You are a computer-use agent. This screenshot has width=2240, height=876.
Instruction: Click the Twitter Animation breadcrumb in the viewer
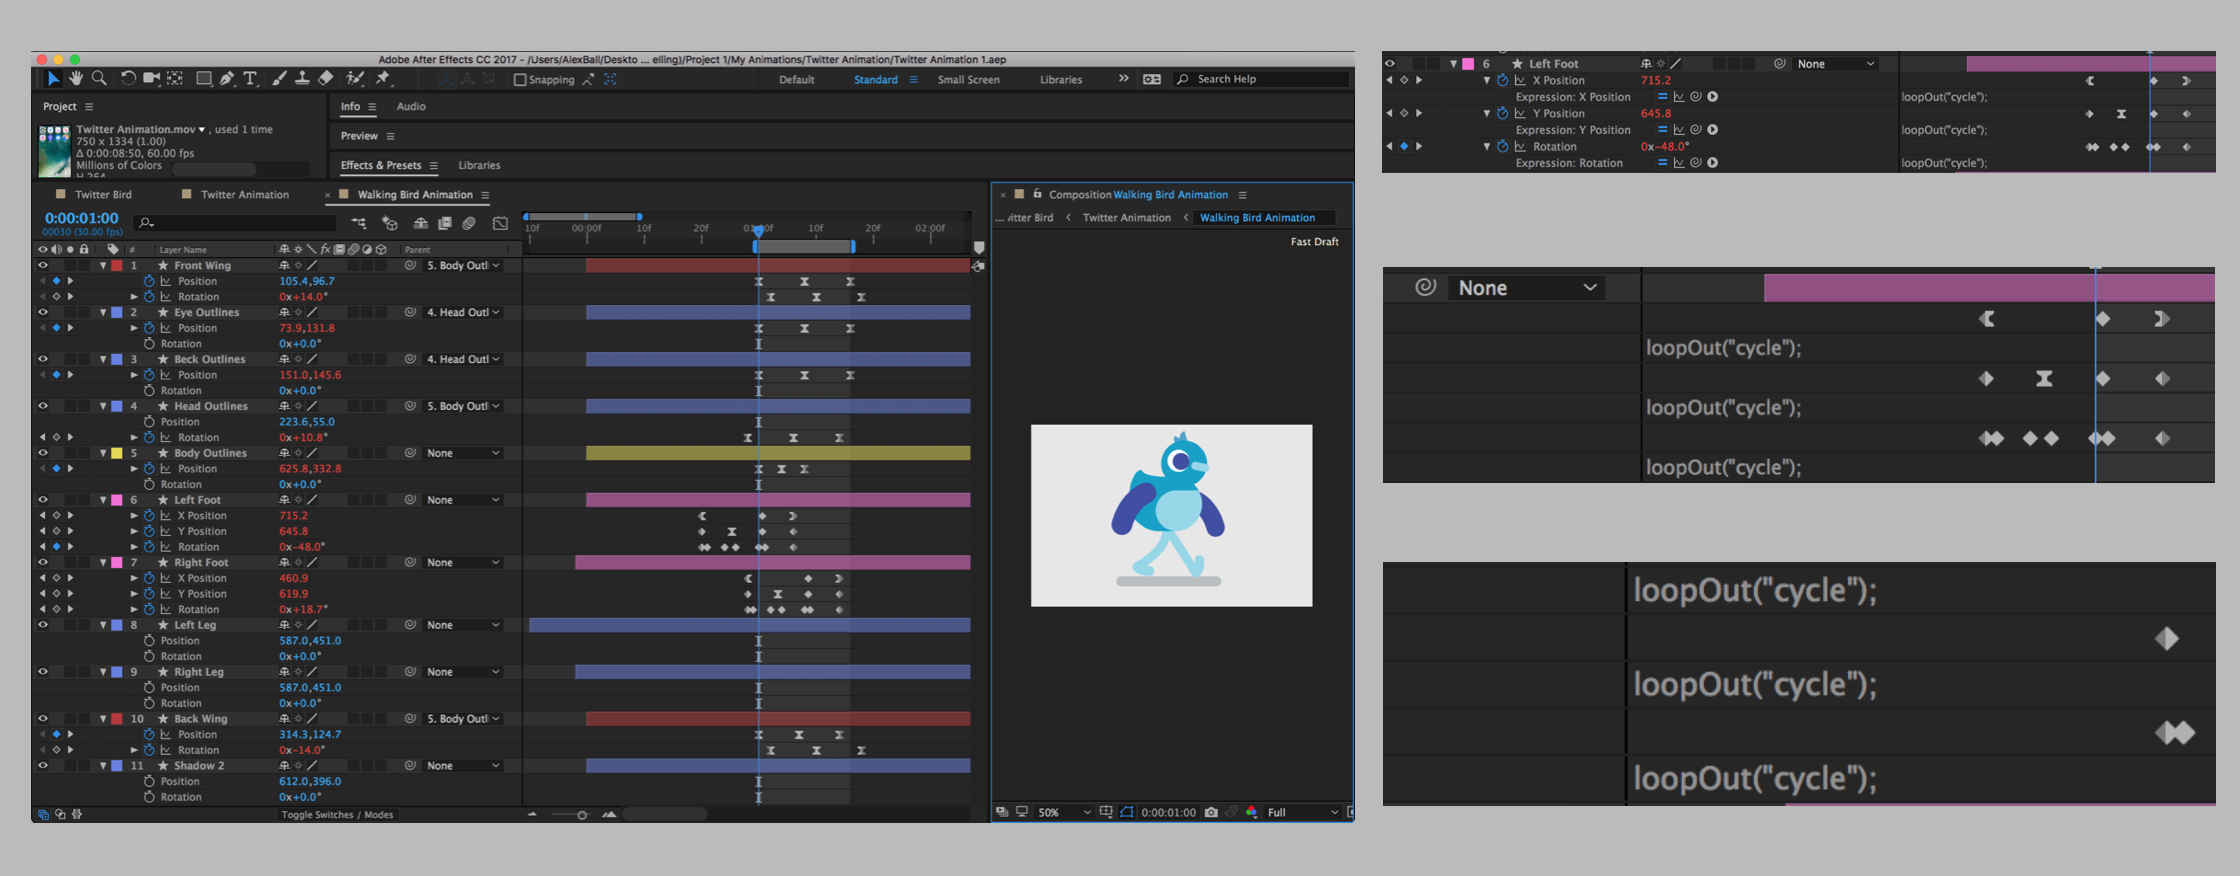(x=1127, y=218)
